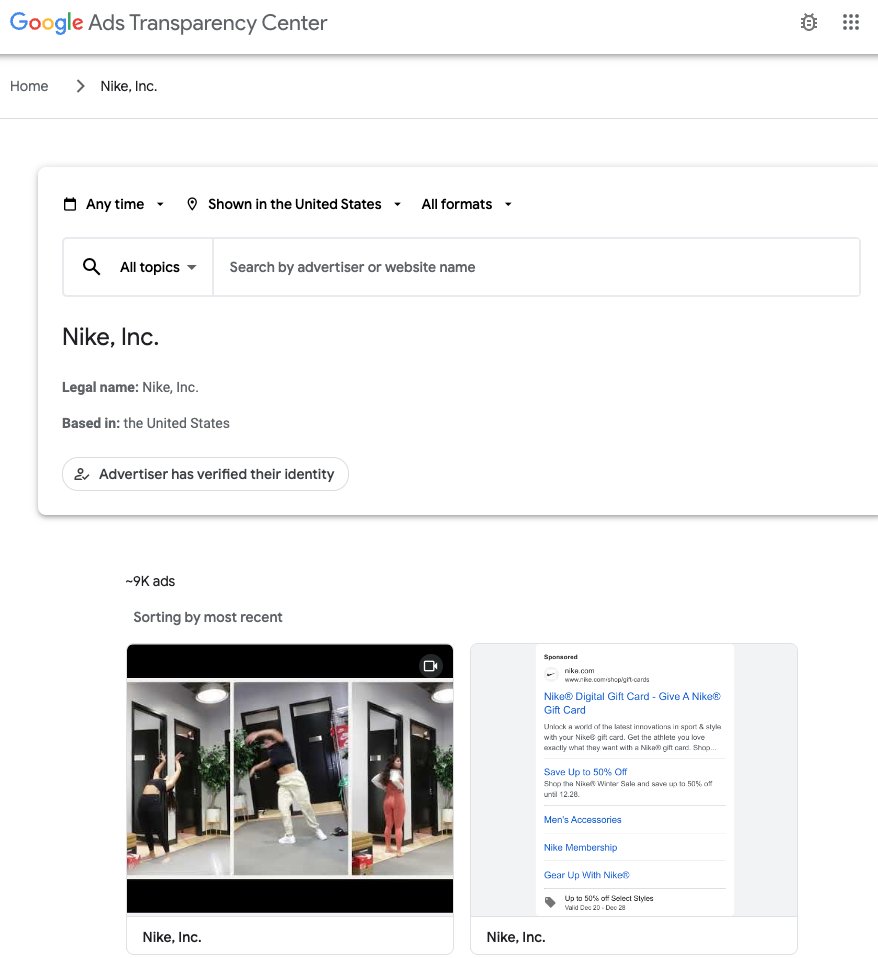Open the All formats dropdown
Viewport: 878px width, 958px height.
click(x=467, y=204)
